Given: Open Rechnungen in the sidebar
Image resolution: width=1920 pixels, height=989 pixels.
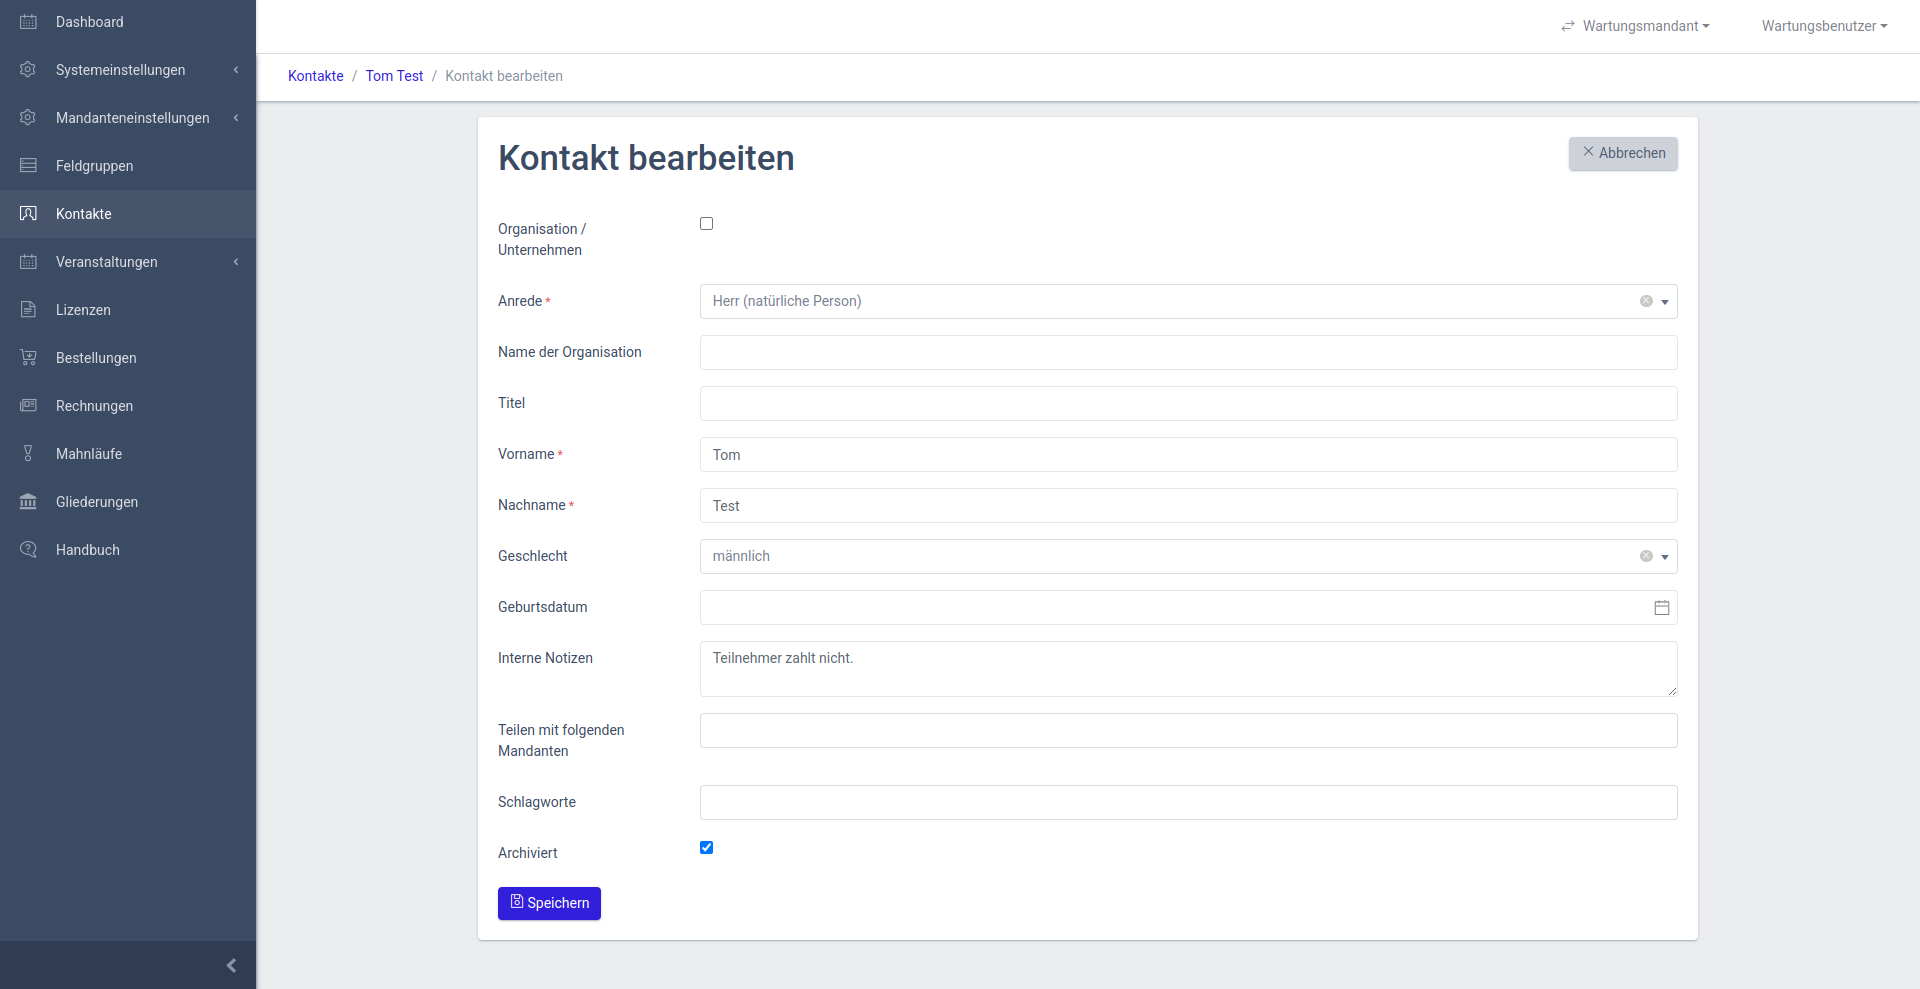Looking at the screenshot, I should click(94, 406).
